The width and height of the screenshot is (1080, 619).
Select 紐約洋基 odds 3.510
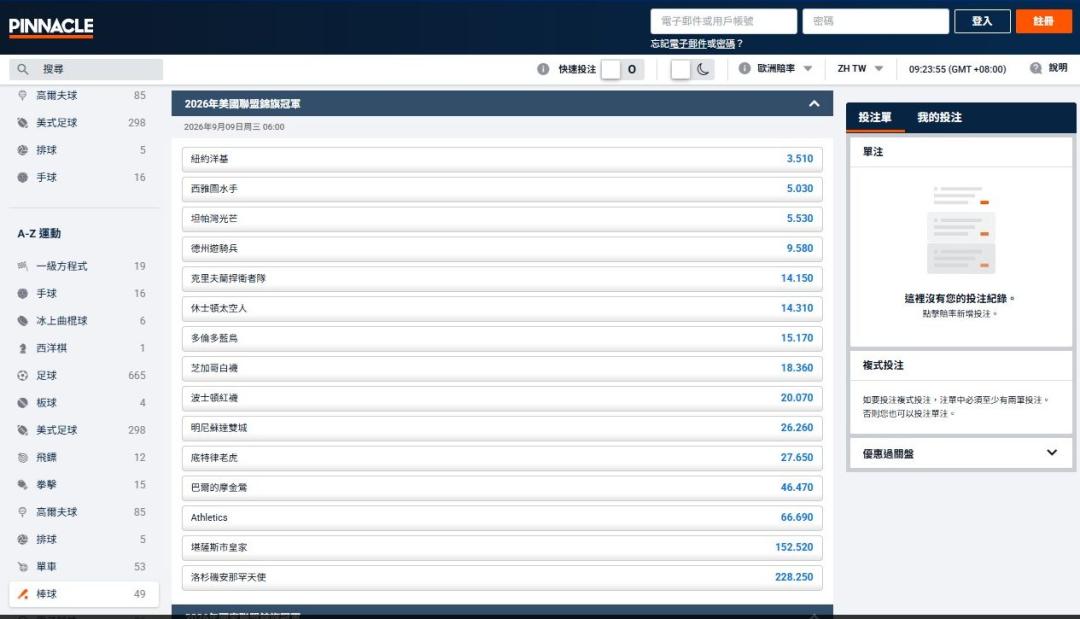[x=502, y=158]
